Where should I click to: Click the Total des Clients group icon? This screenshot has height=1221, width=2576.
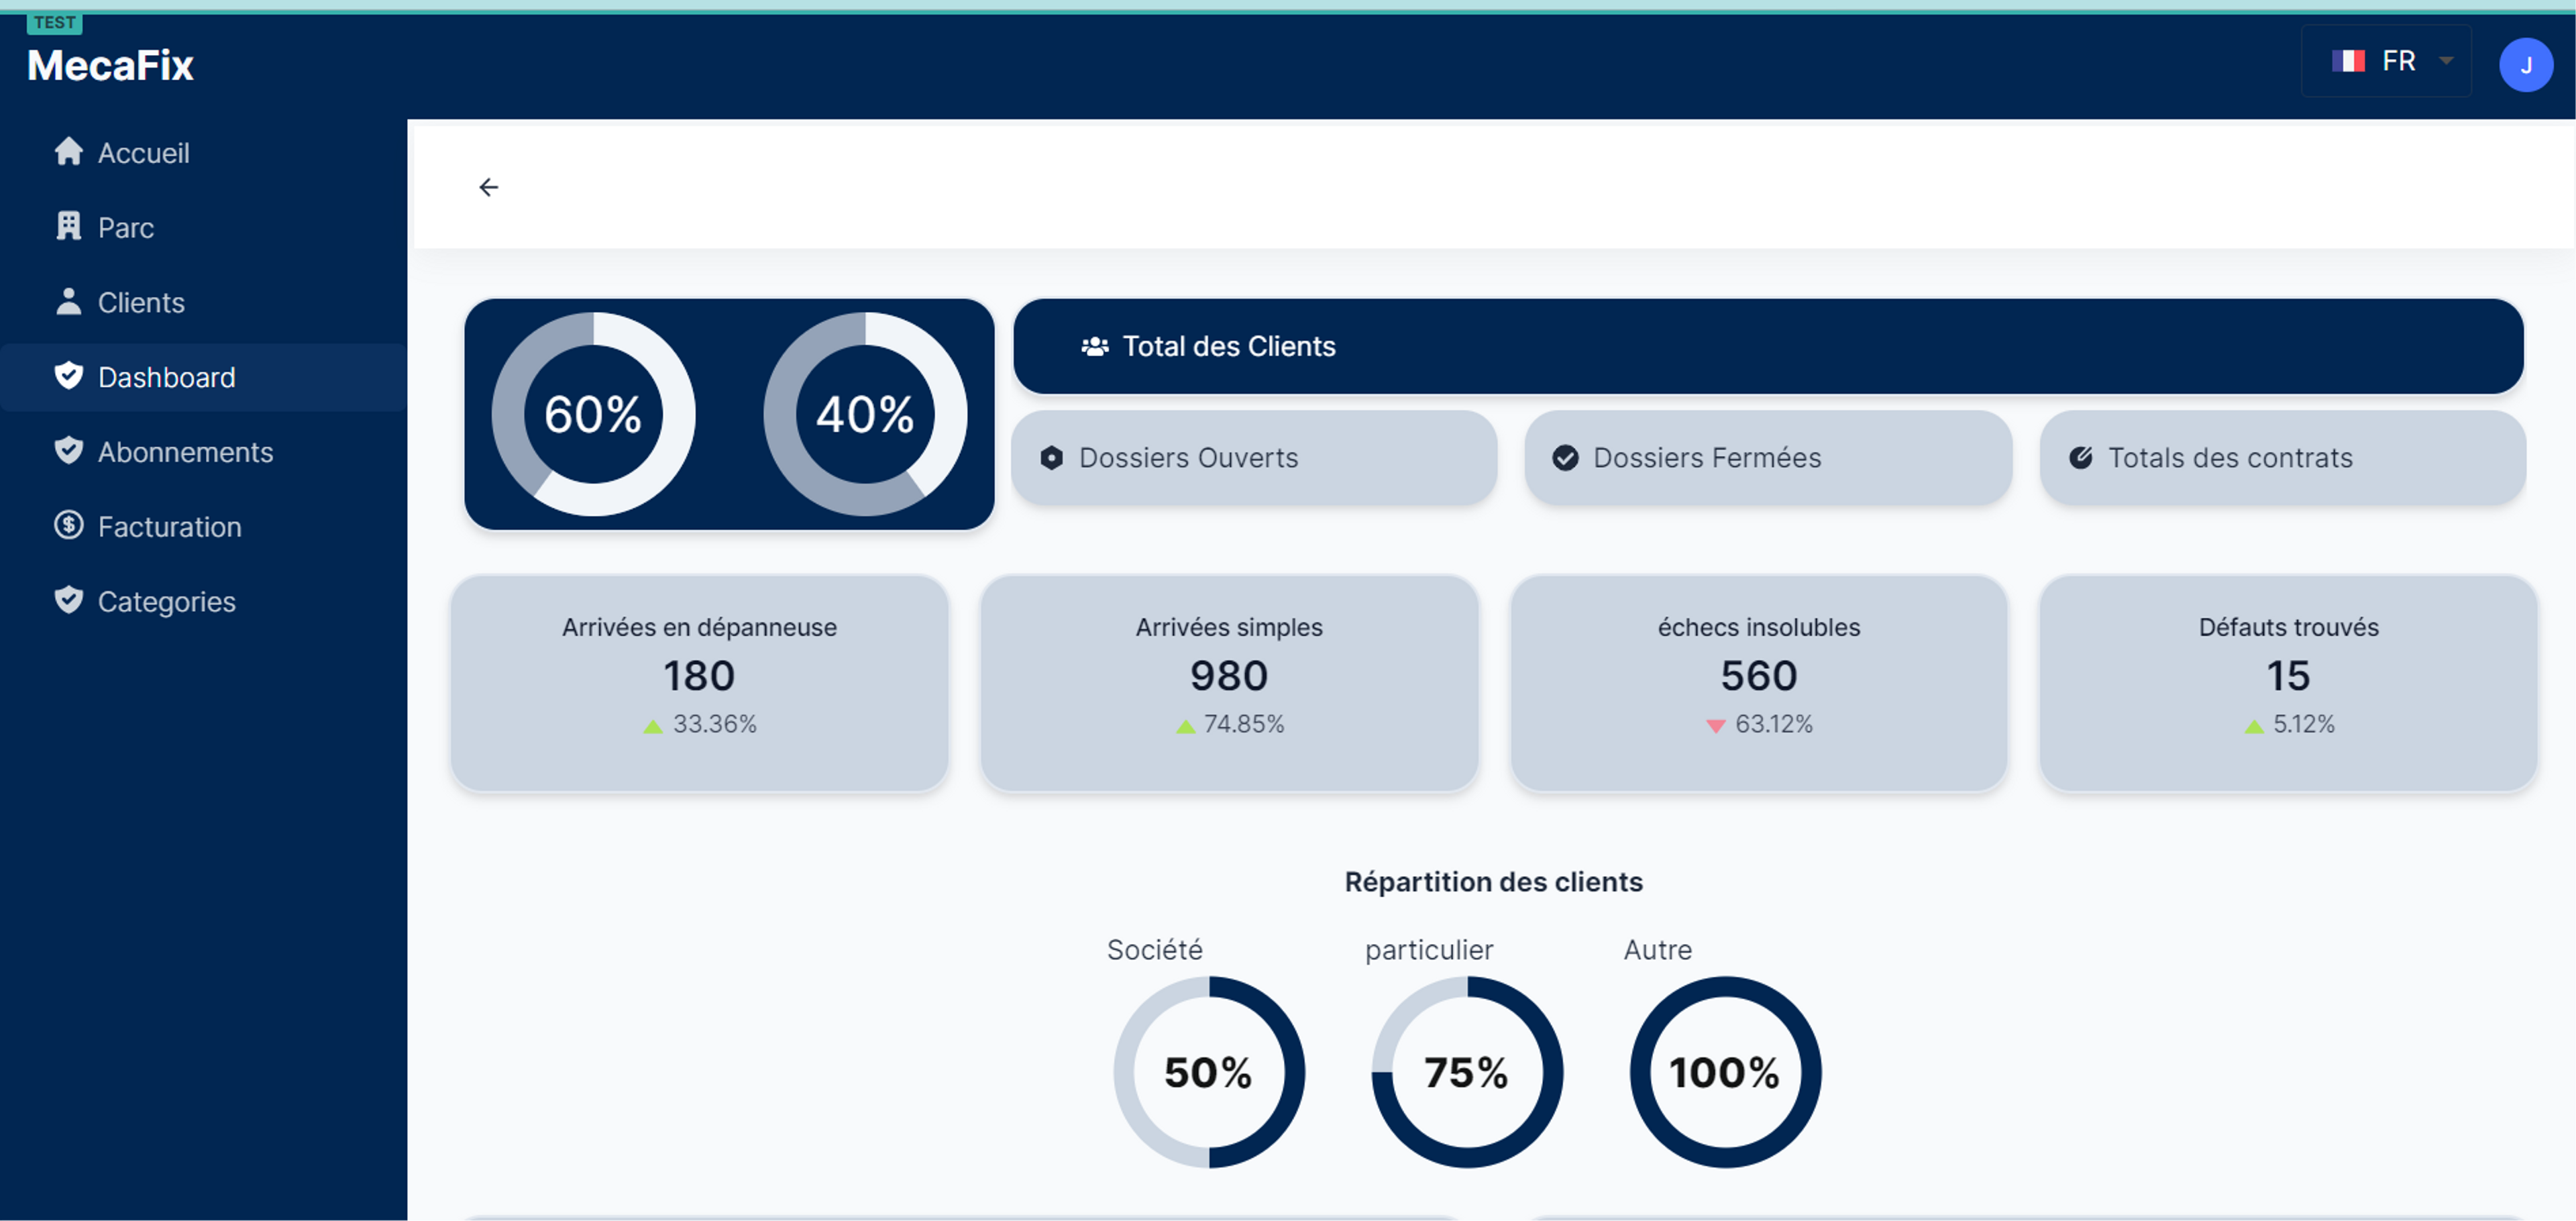click(1095, 346)
